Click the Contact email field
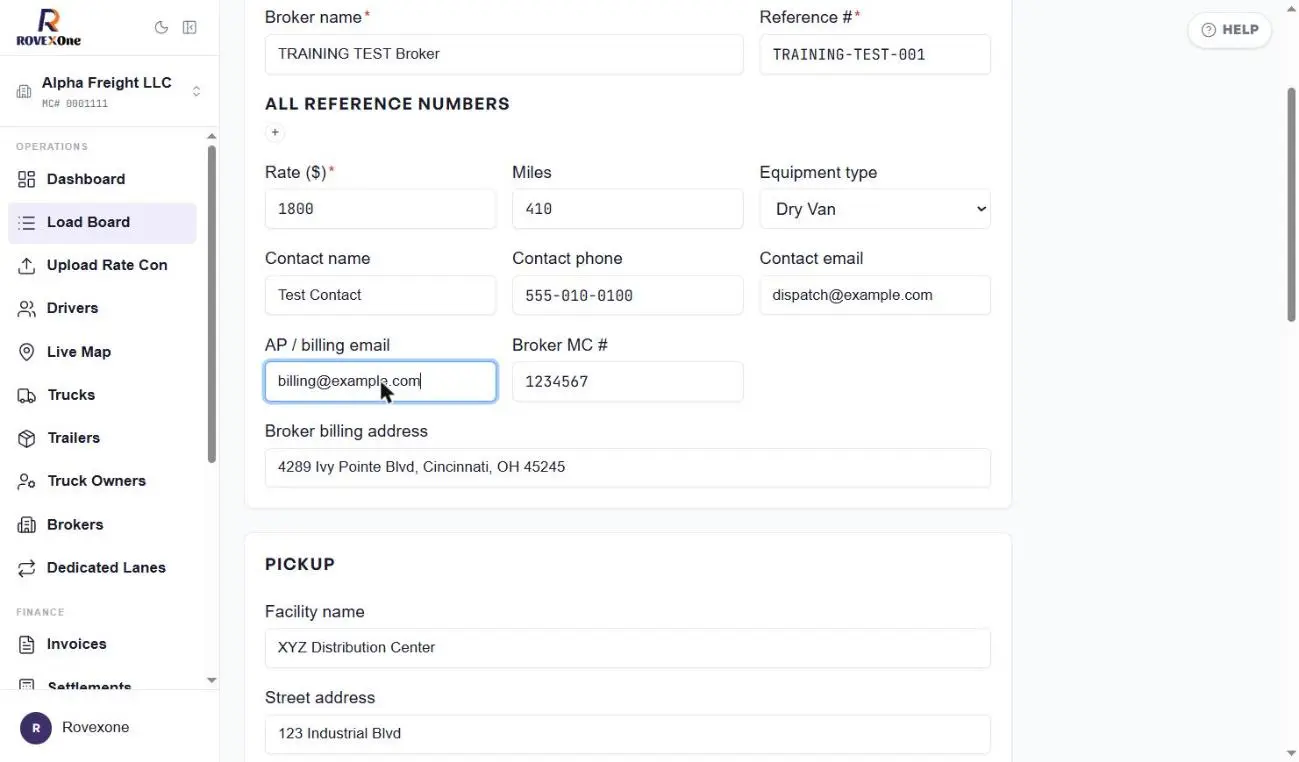1299x762 pixels. pyautogui.click(x=875, y=295)
